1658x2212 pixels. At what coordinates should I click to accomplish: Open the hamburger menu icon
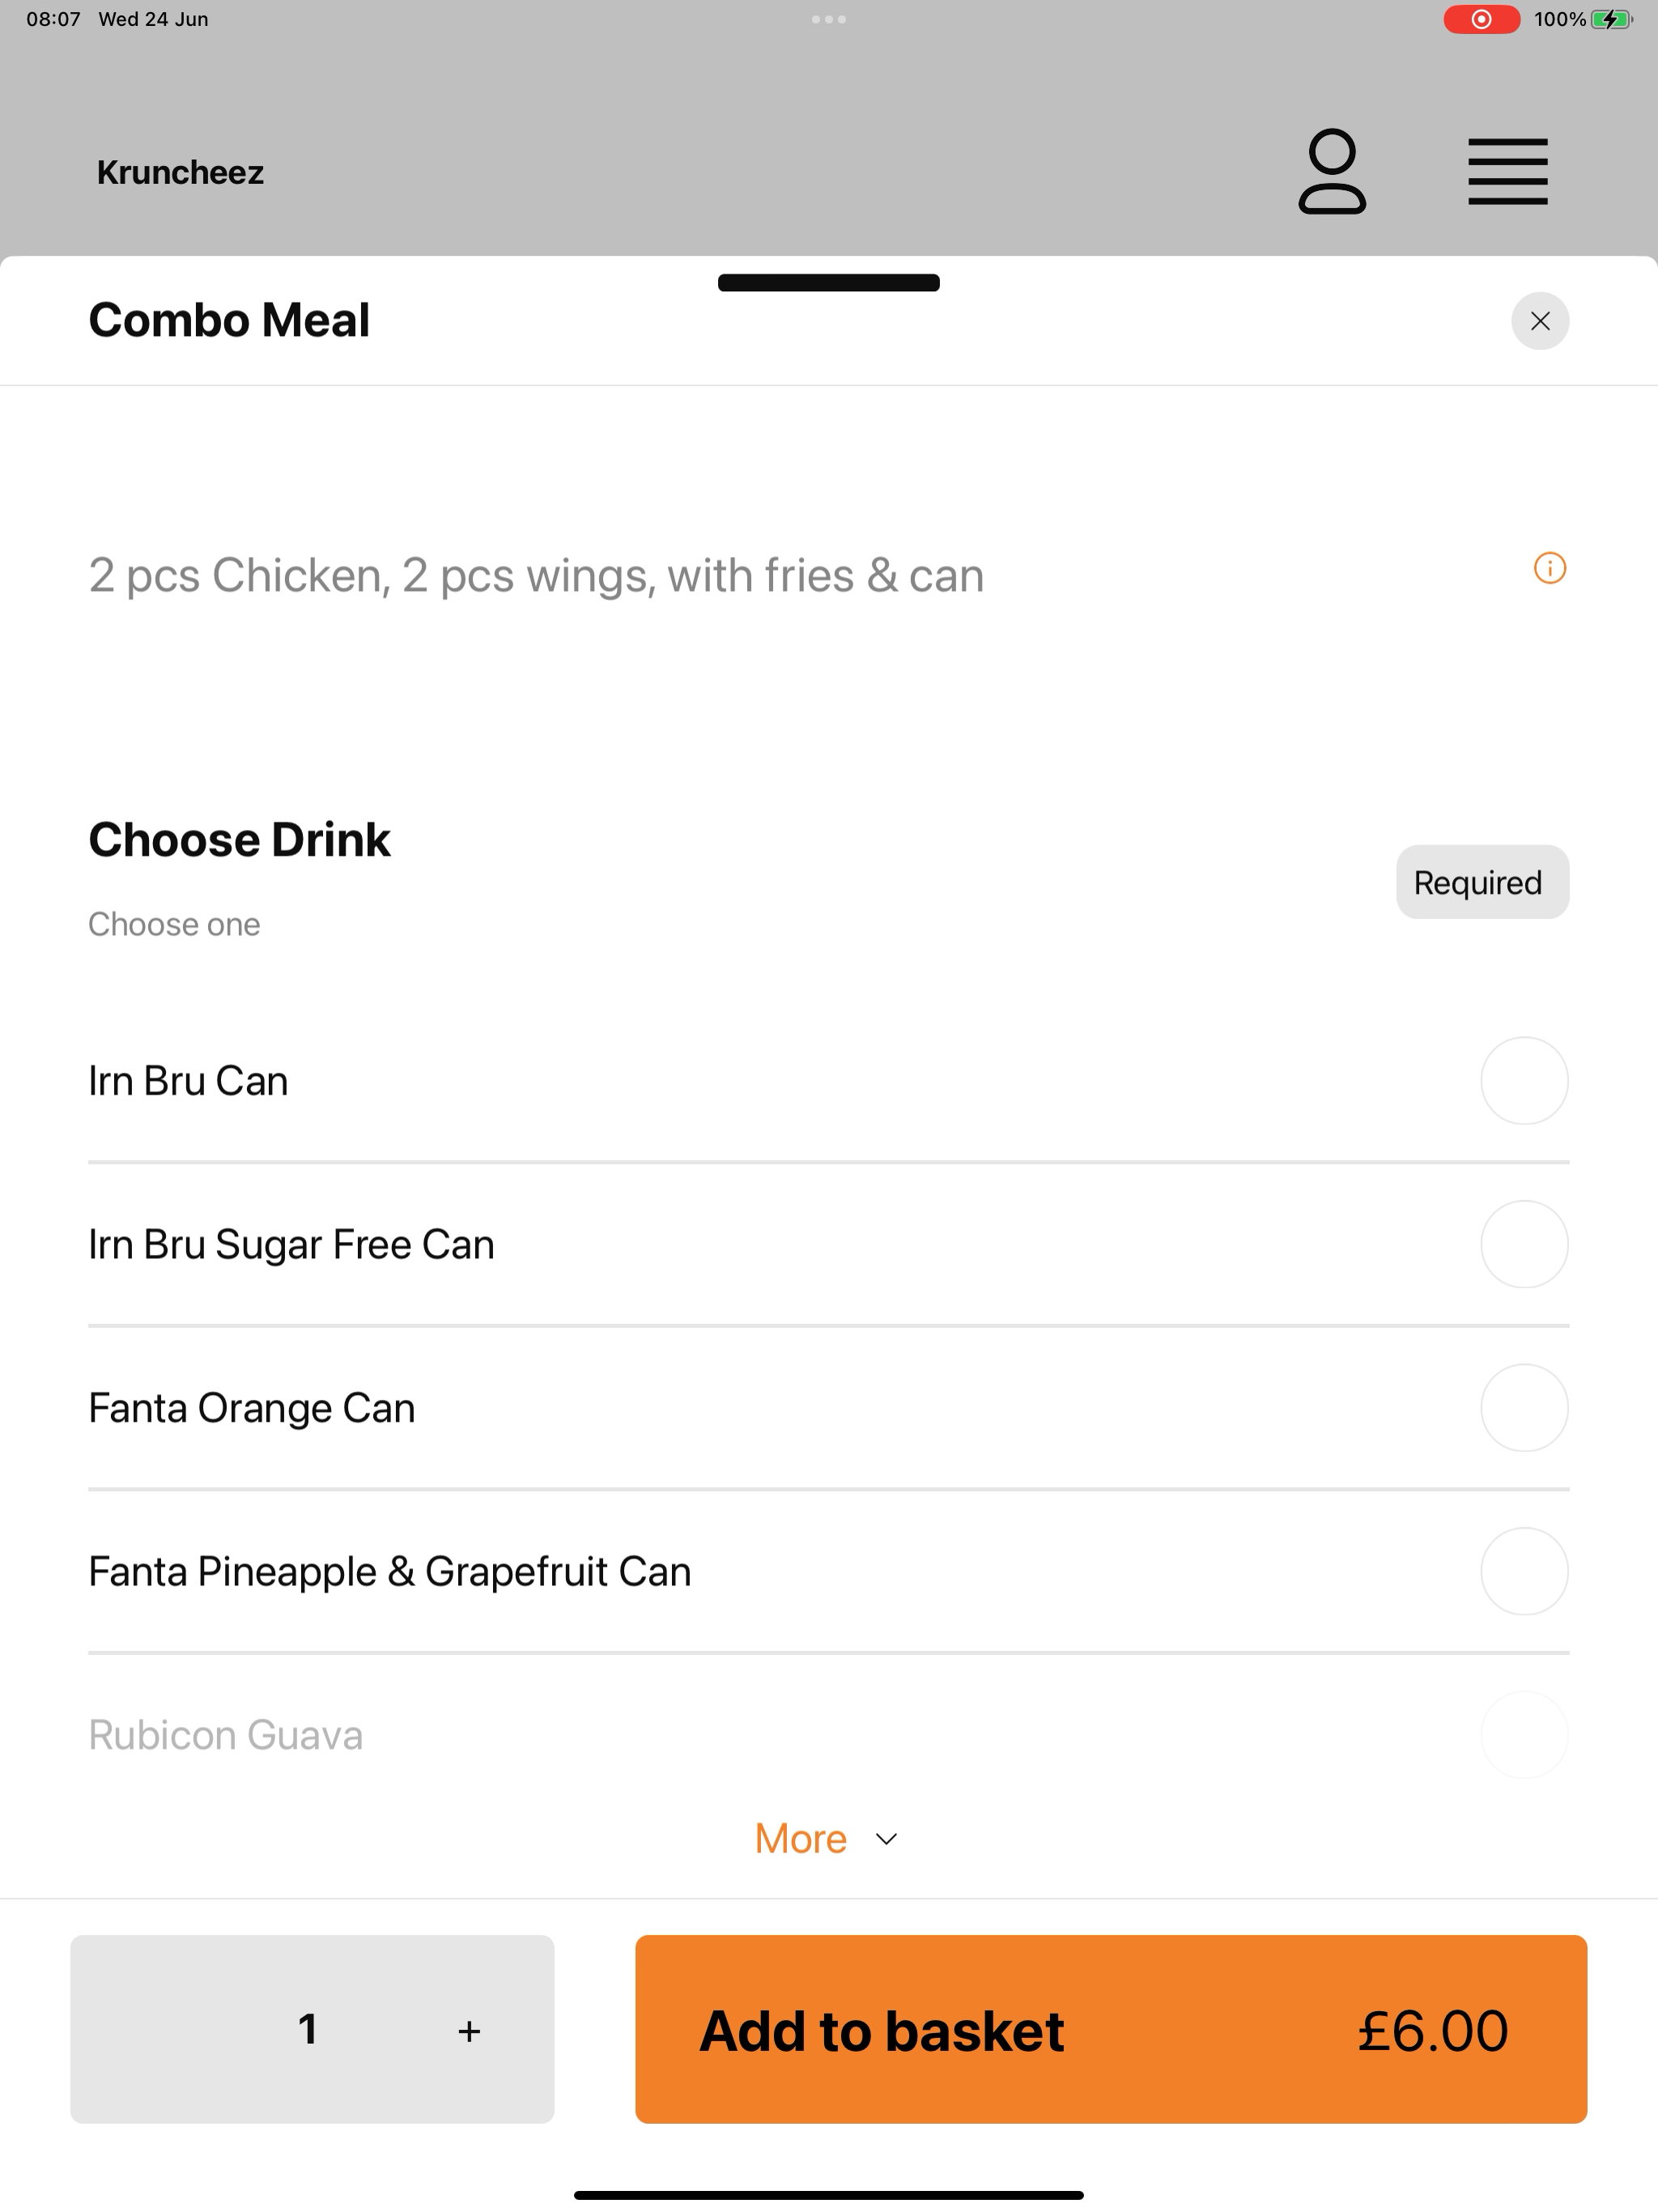(1507, 171)
